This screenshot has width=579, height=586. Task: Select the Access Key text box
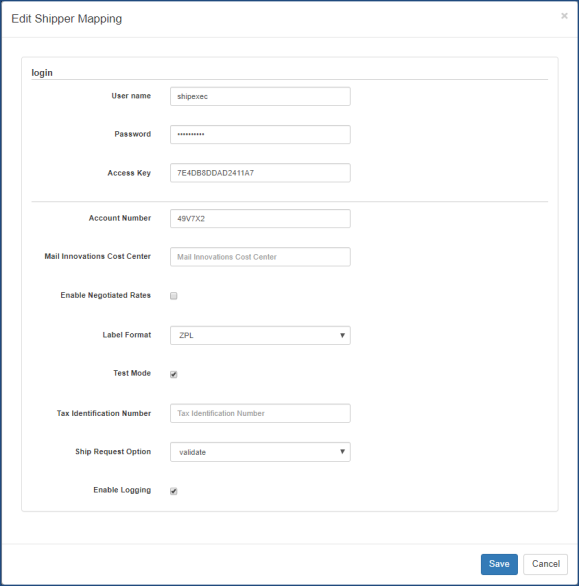click(260, 173)
